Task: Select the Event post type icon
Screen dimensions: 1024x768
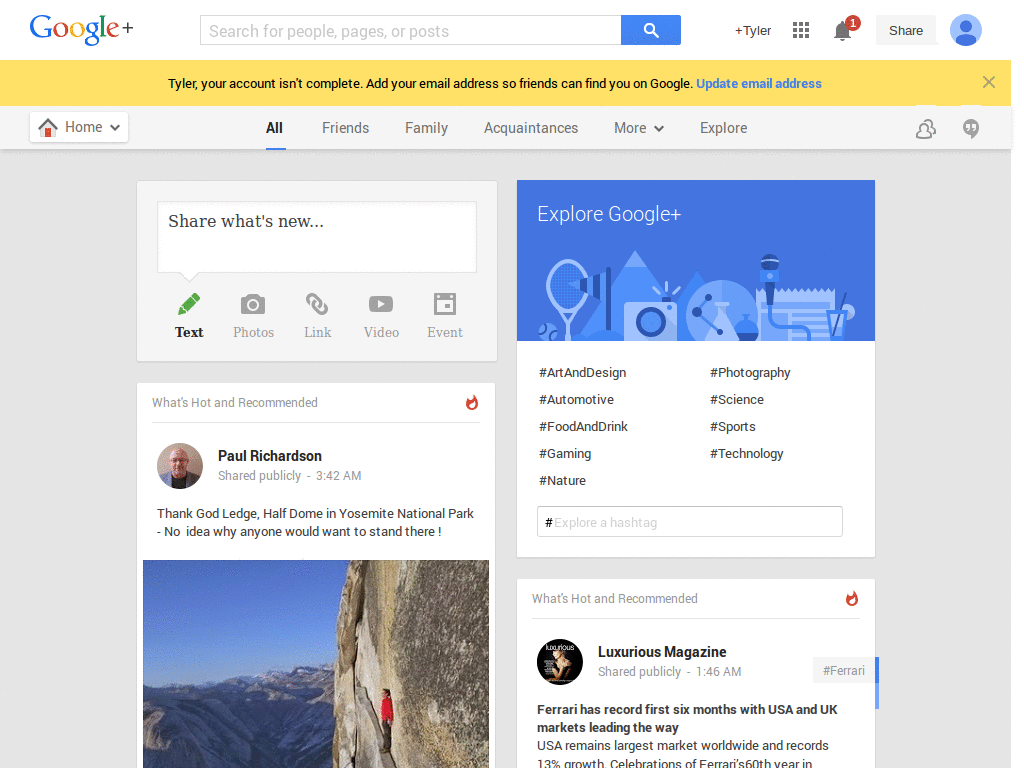Action: pyautogui.click(x=444, y=305)
